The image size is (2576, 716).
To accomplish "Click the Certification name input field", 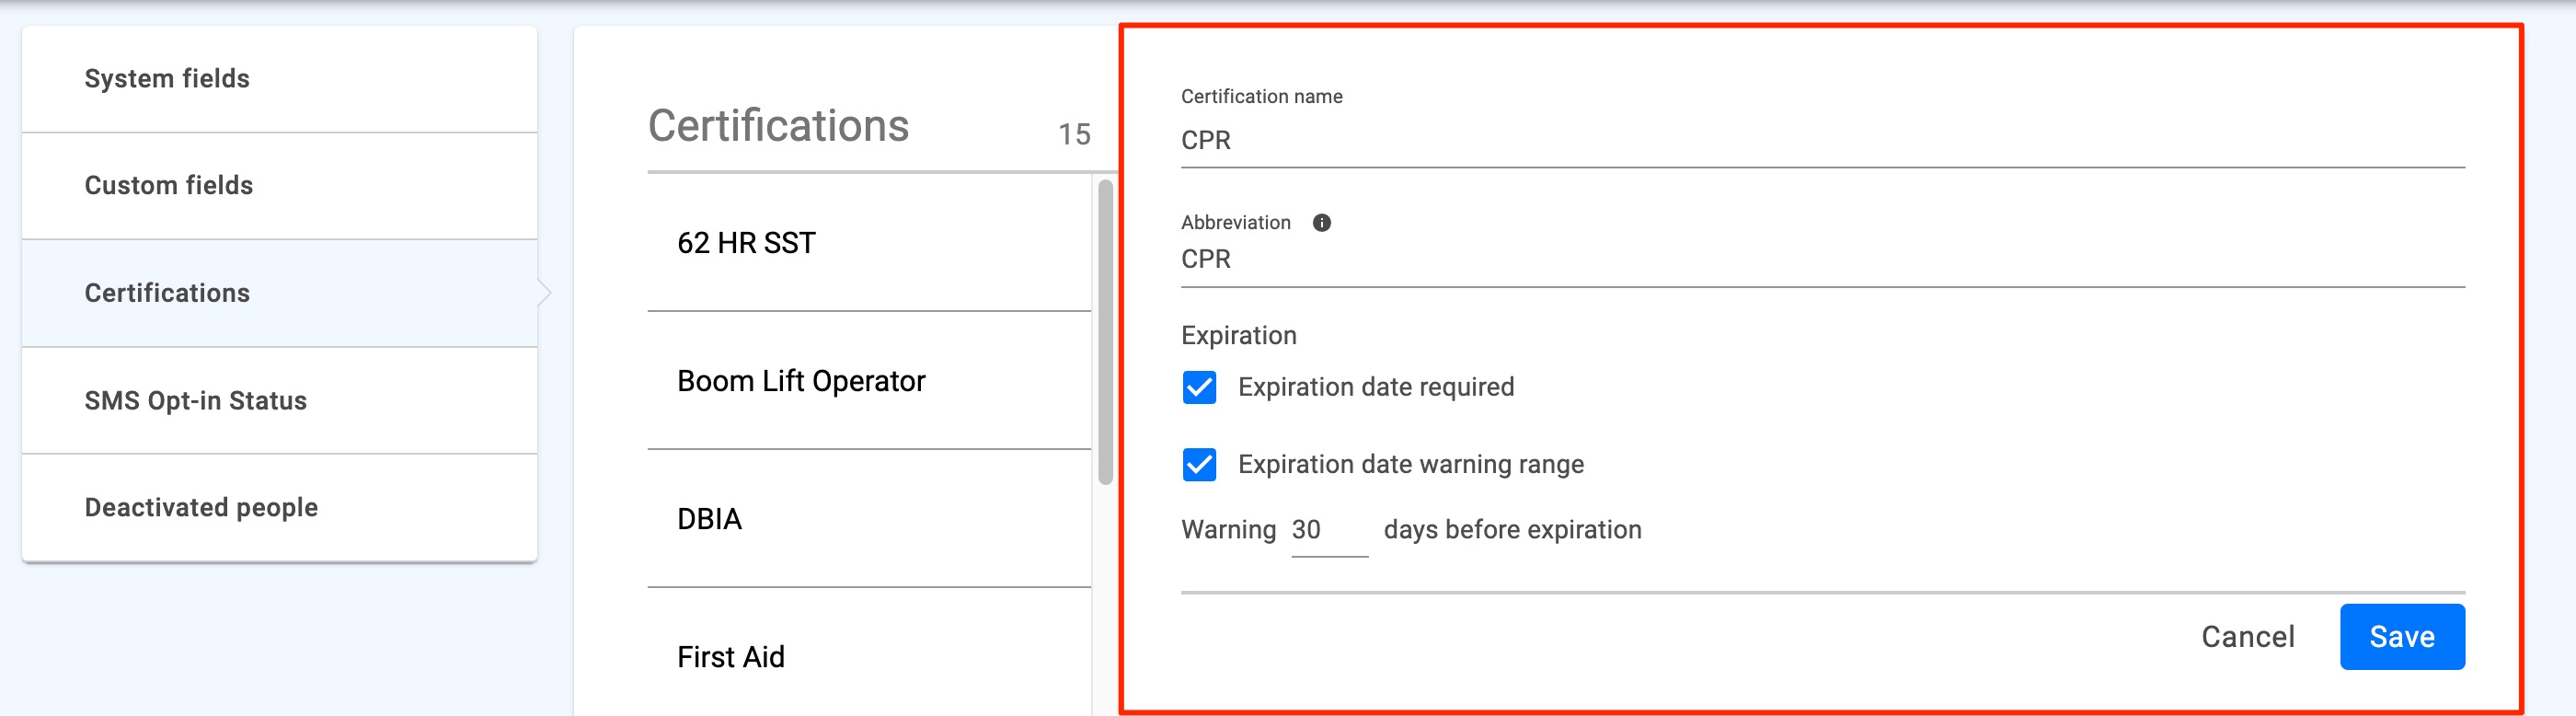I will click(x=1822, y=141).
